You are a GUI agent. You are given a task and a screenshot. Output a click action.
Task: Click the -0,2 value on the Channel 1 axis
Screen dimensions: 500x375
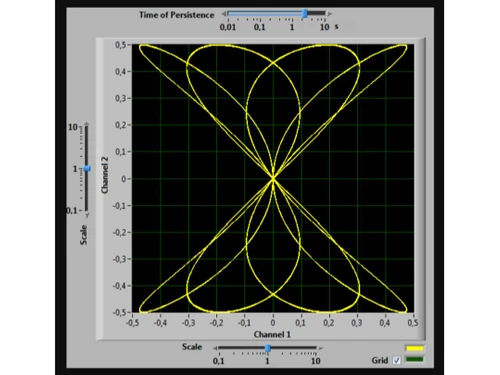216,323
